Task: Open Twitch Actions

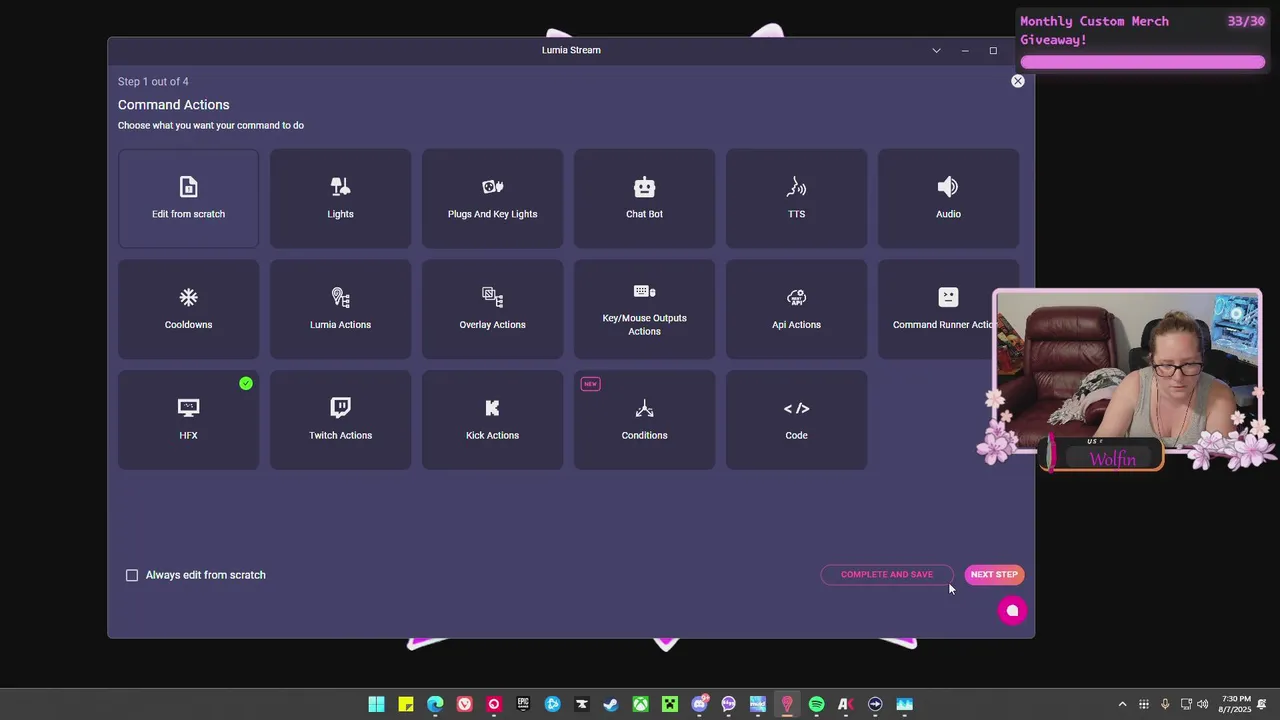Action: coord(340,420)
